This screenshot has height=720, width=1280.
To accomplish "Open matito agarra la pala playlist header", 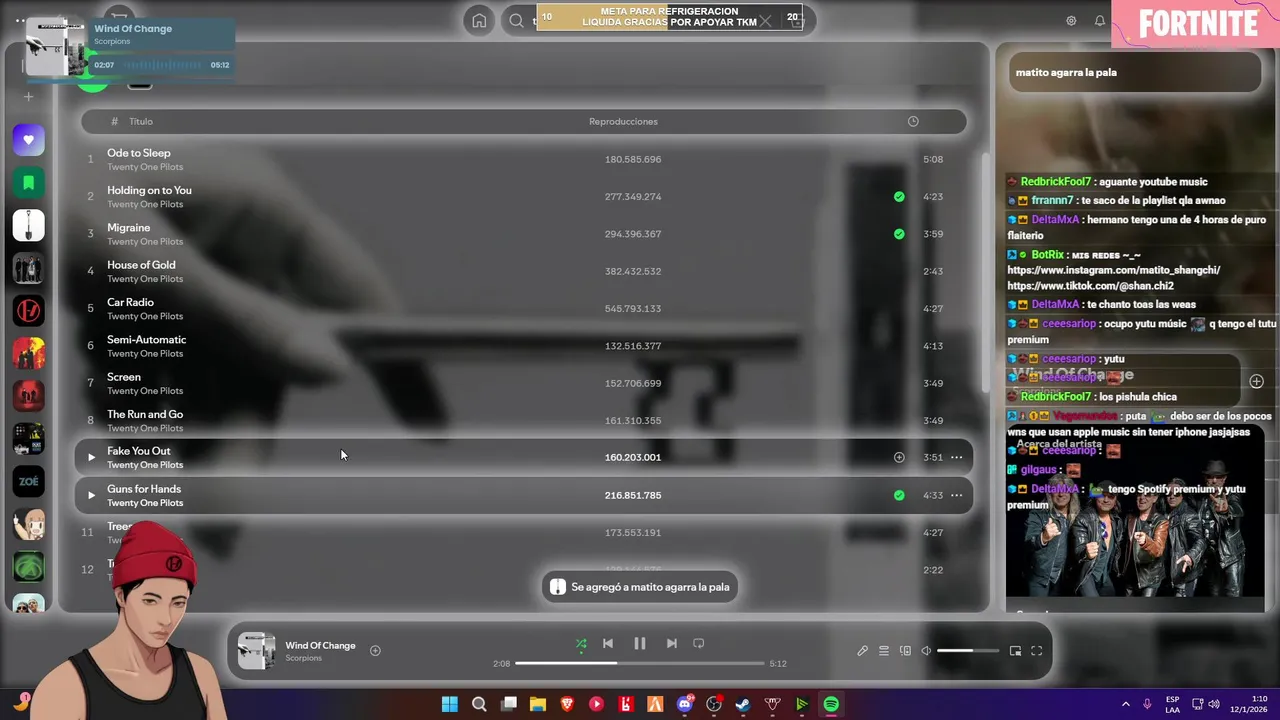I will tap(1066, 72).
